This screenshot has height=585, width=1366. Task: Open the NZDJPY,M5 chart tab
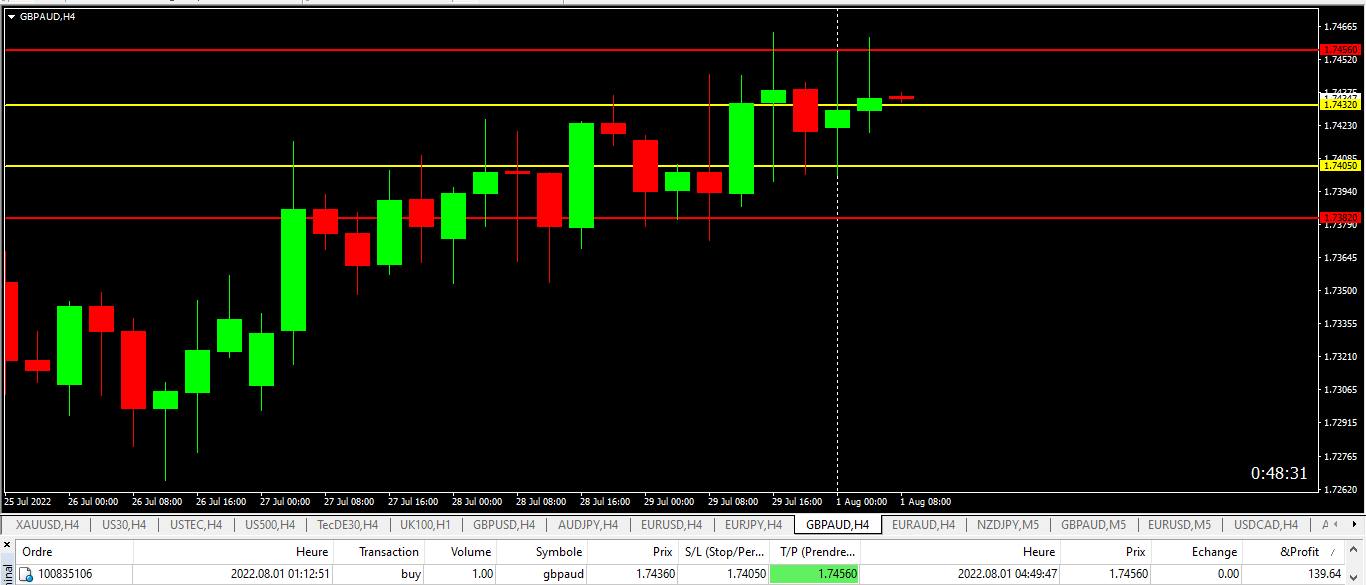(1008, 524)
